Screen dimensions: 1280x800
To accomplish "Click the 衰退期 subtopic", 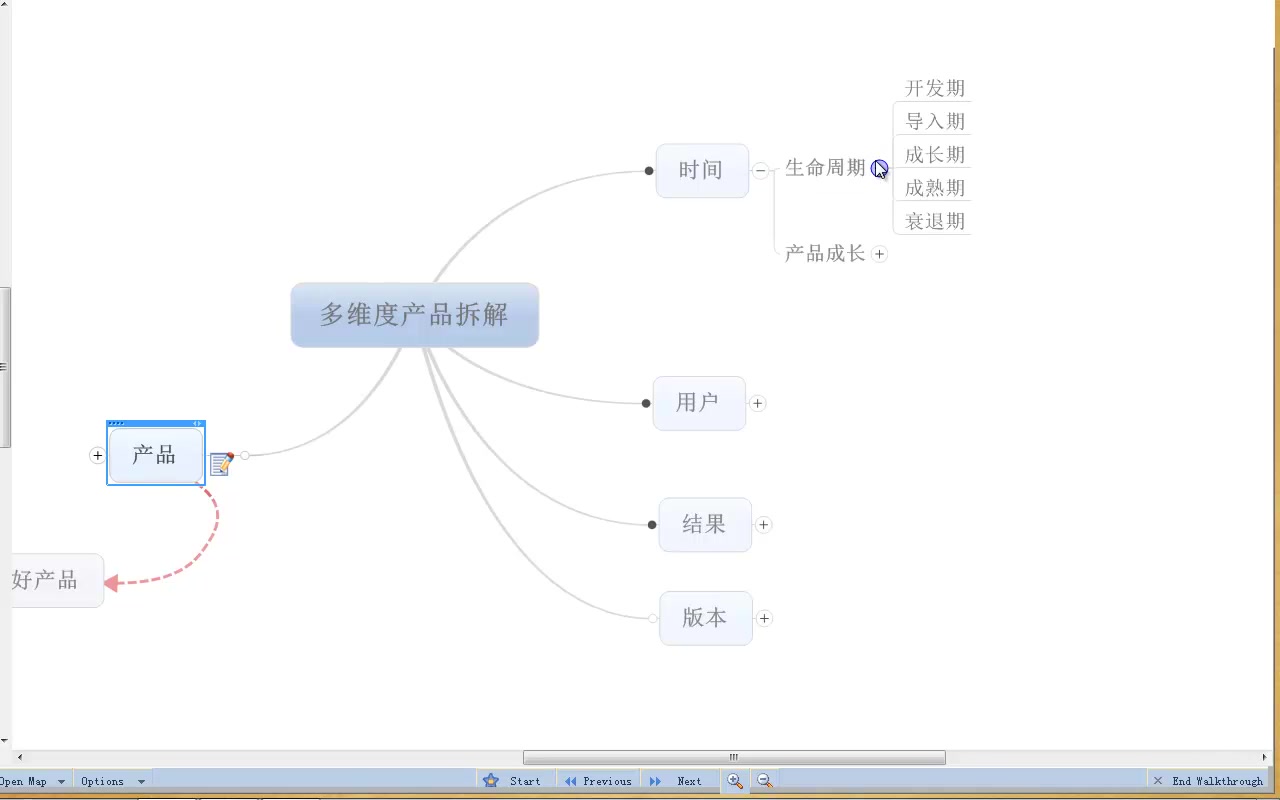I will click(x=935, y=221).
